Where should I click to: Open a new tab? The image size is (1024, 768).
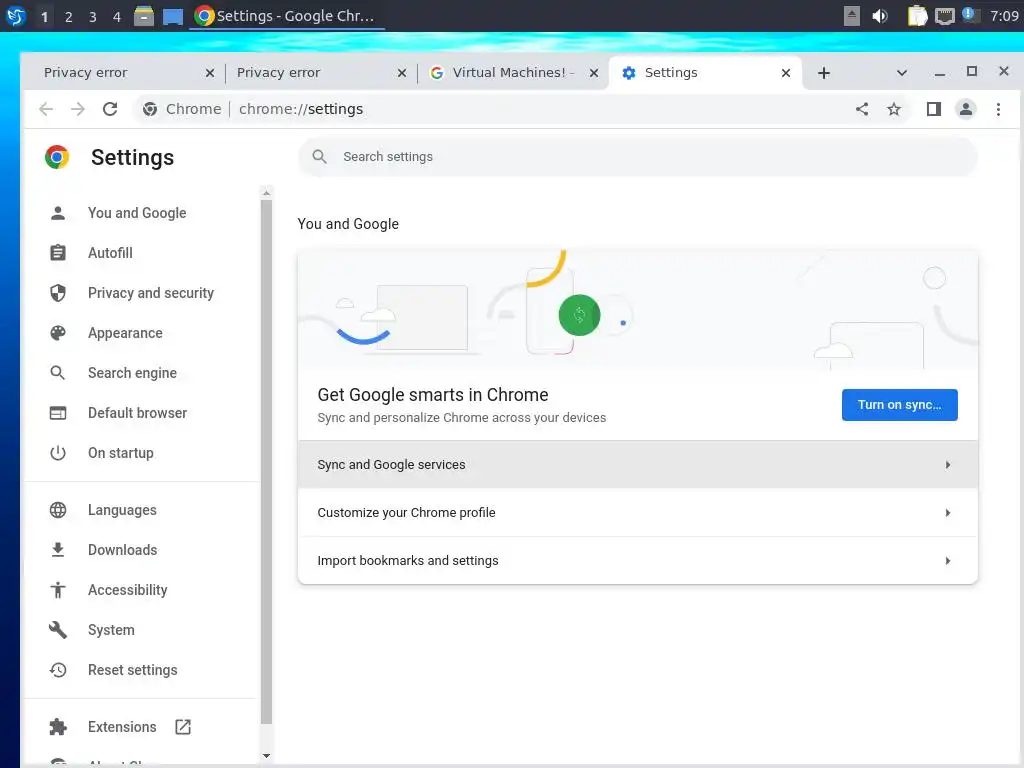pyautogui.click(x=824, y=73)
